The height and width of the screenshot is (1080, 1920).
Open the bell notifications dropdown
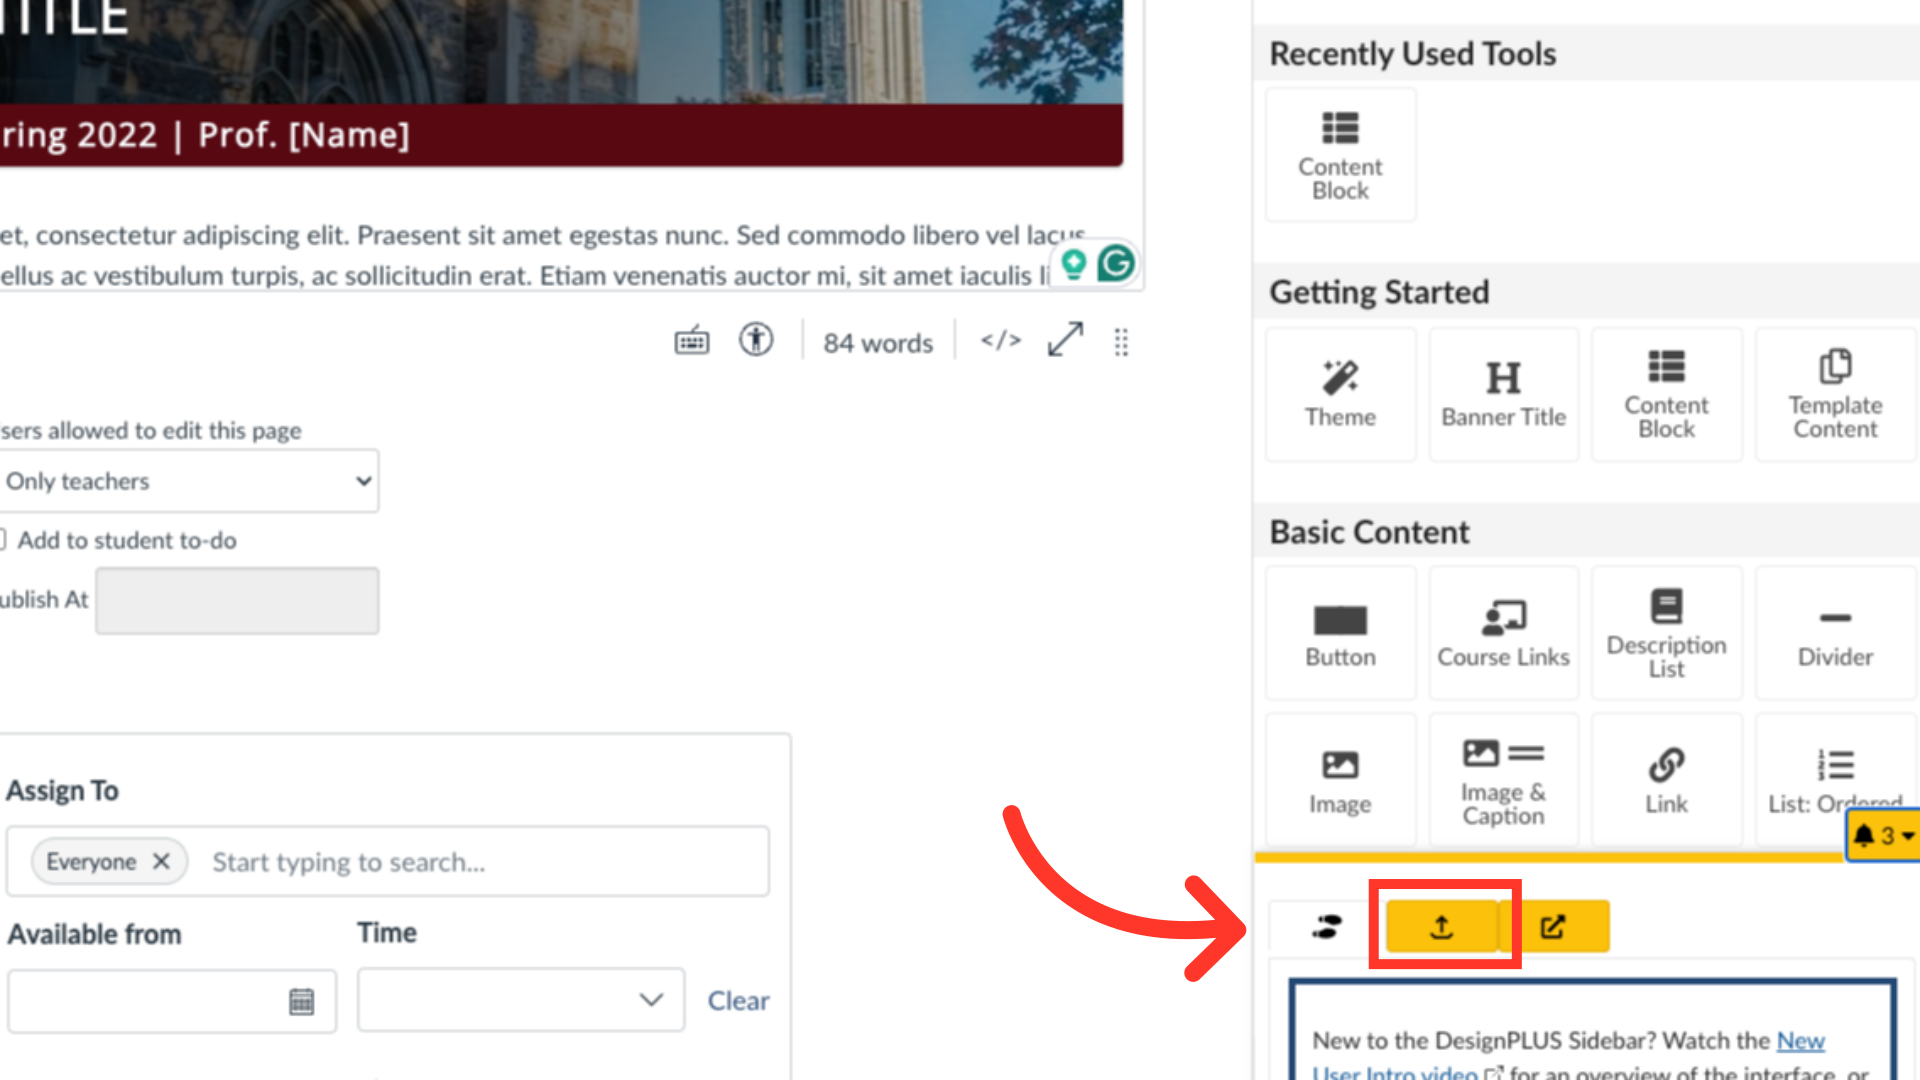pyautogui.click(x=1884, y=835)
